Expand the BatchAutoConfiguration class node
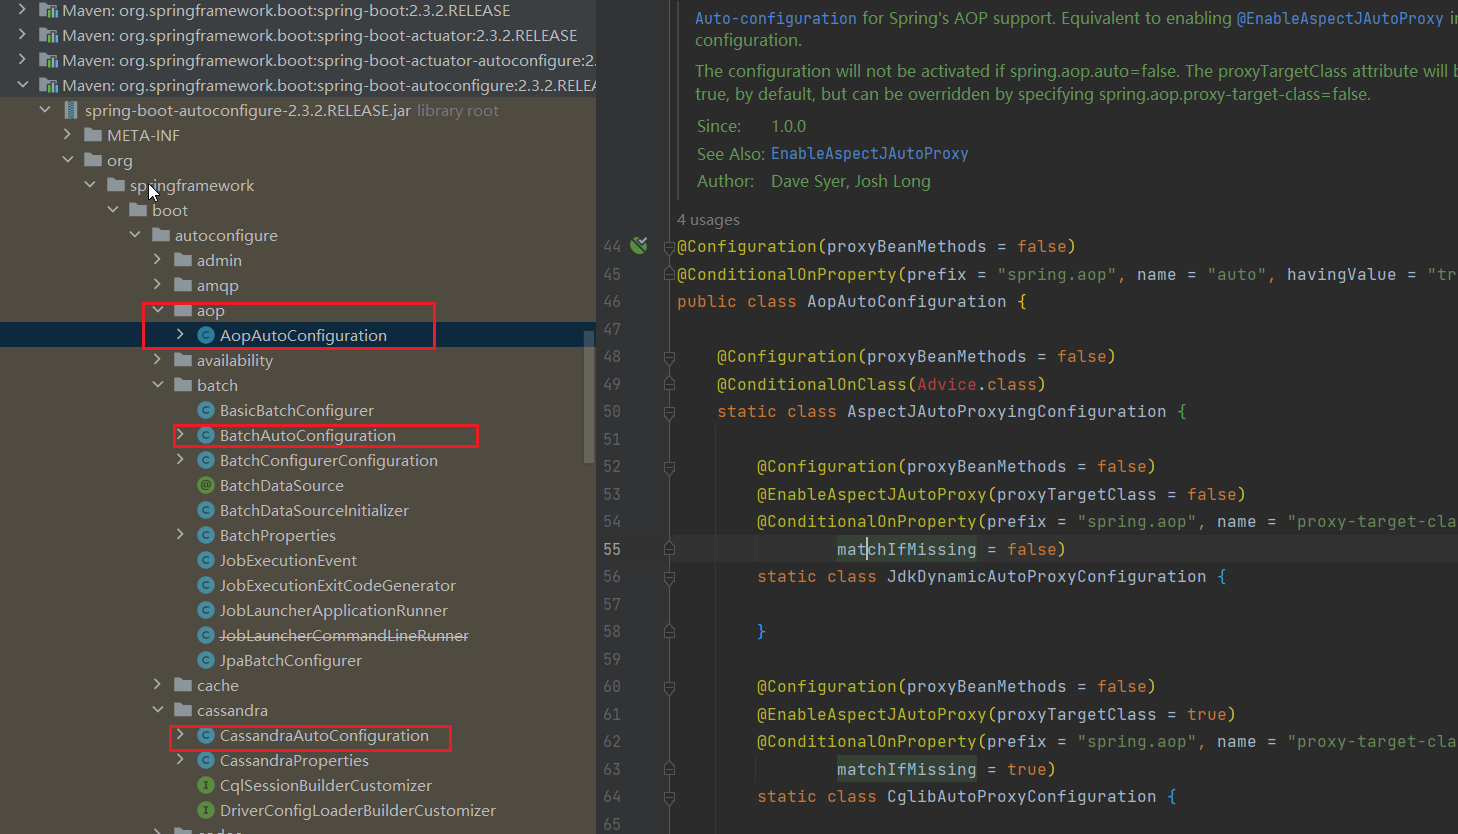Image resolution: width=1458 pixels, height=834 pixels. click(180, 435)
